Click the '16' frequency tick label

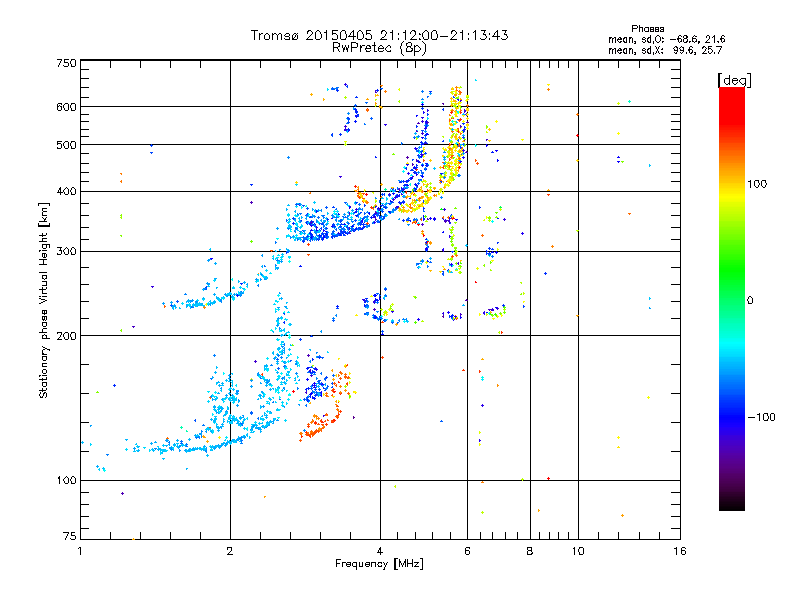(680, 551)
